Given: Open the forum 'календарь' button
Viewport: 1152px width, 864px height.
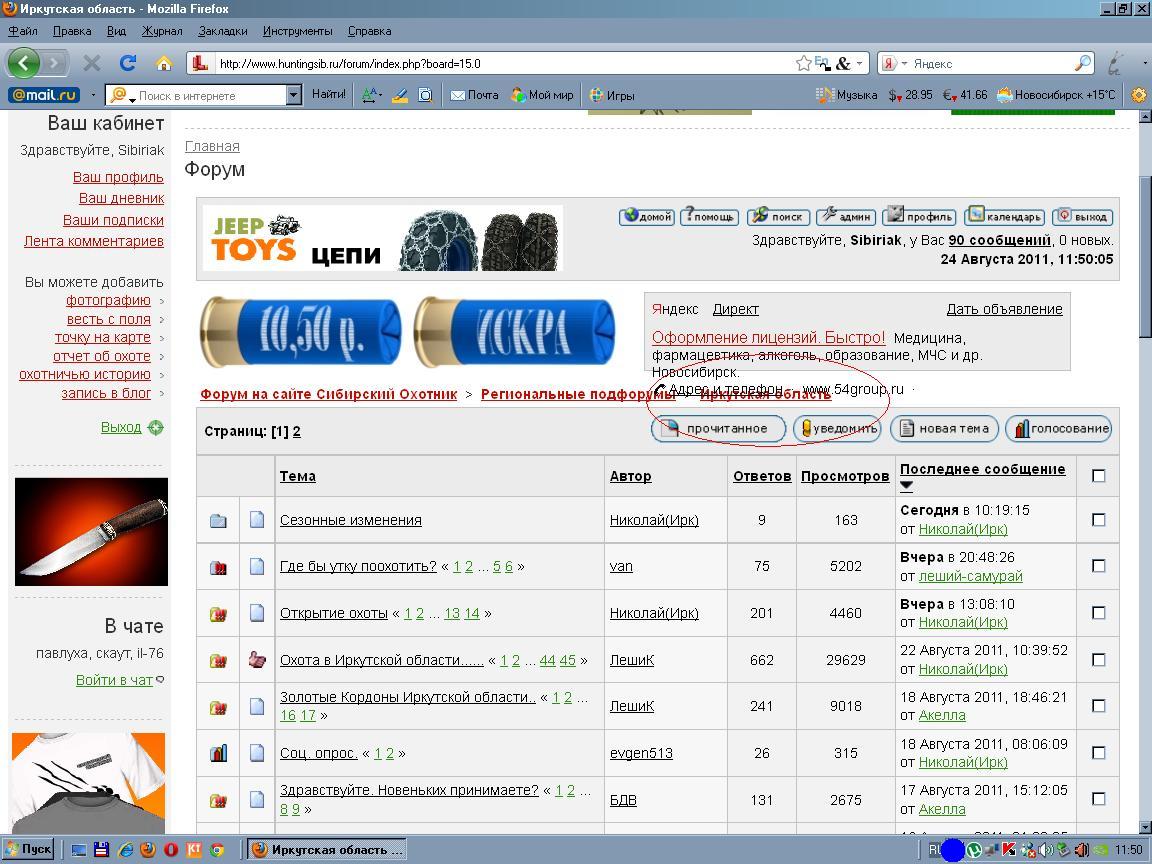Looking at the screenshot, I should pos(1005,216).
